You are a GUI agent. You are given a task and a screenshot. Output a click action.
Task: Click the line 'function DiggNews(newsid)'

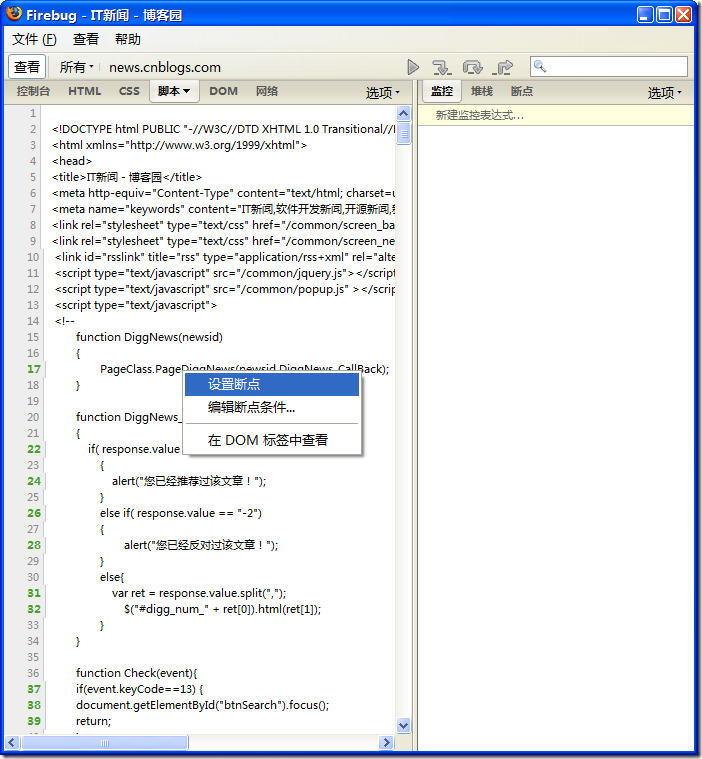click(x=149, y=337)
